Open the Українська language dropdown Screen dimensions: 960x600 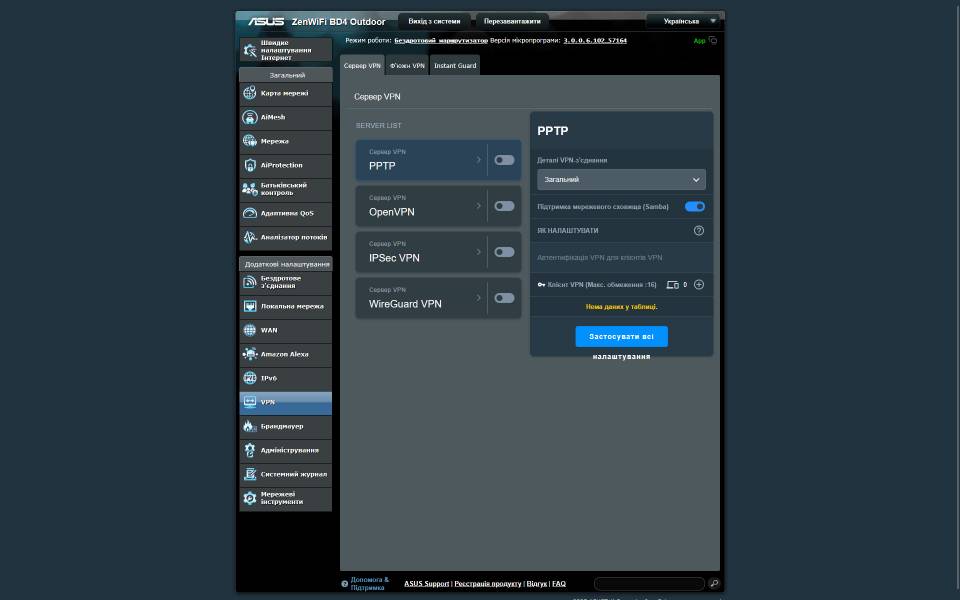click(683, 21)
